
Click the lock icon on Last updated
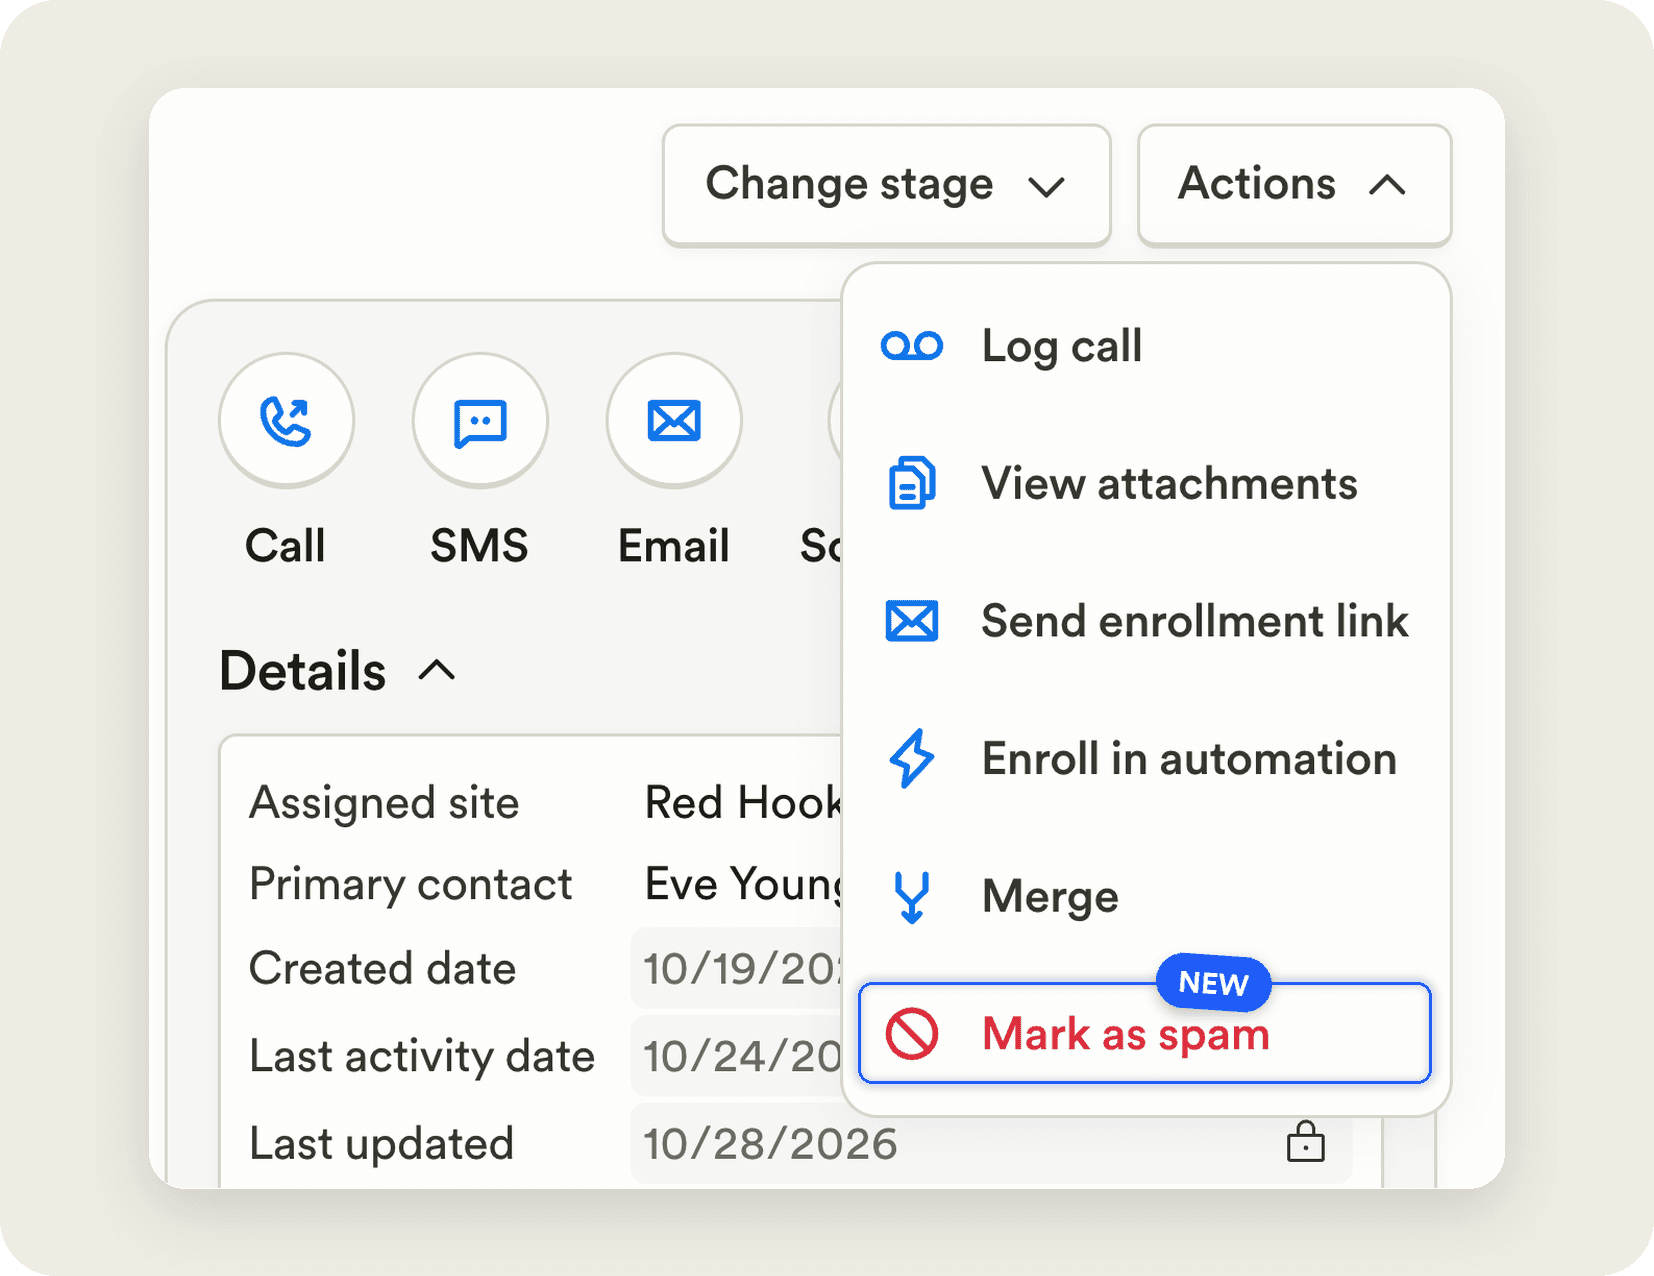[1305, 1141]
